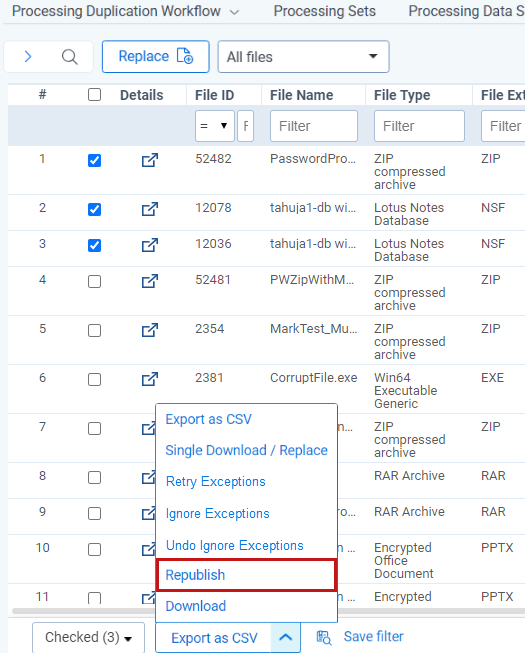Toggle the select-all checkbox in header

95,95
